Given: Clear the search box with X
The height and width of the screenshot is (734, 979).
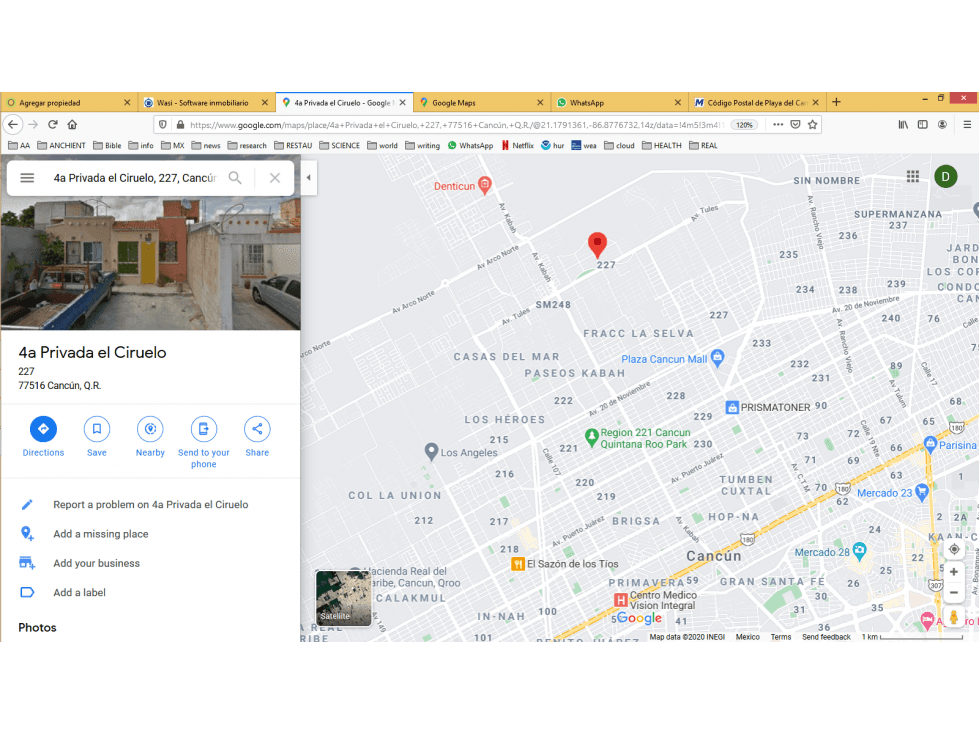Looking at the screenshot, I should tap(275, 178).
